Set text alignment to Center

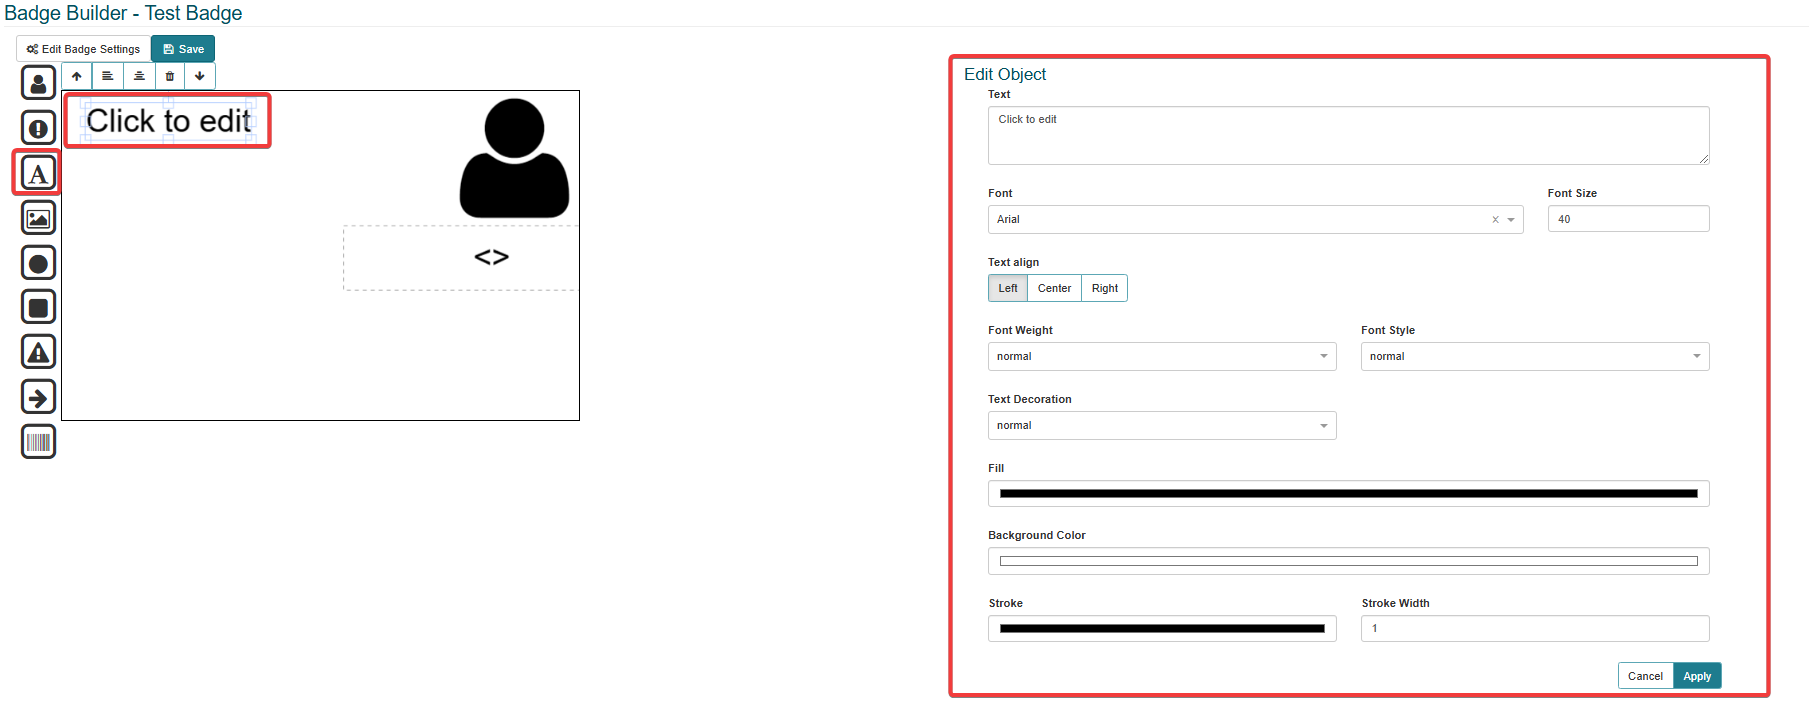1054,288
